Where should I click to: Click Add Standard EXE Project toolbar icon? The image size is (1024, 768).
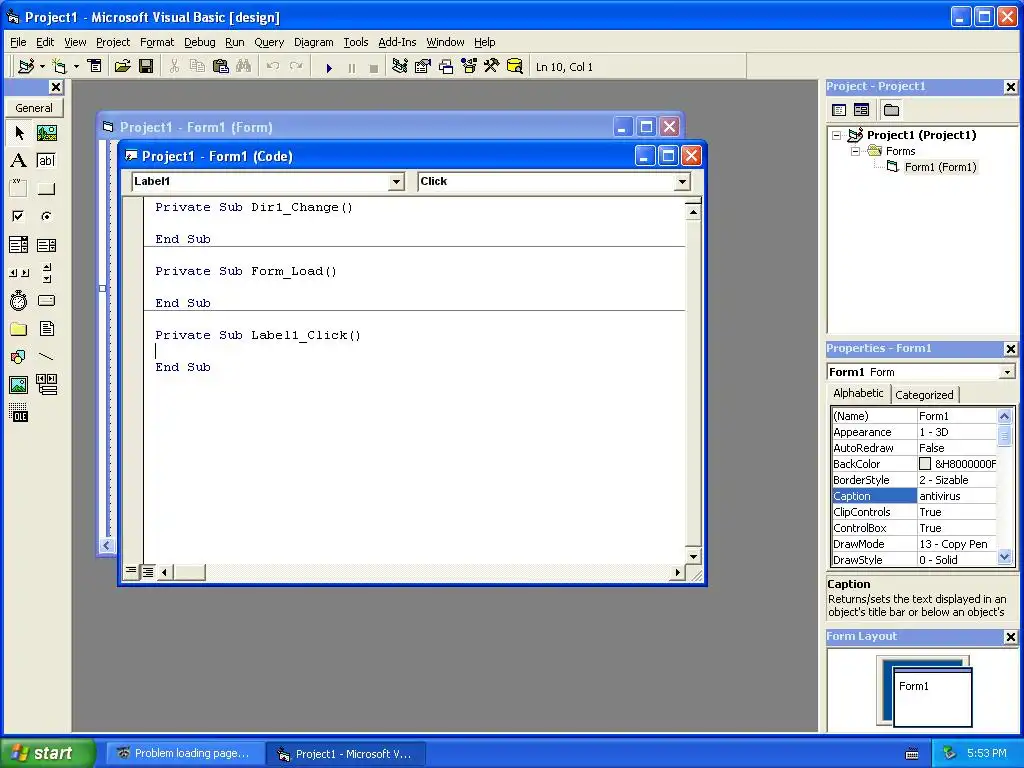coord(26,67)
